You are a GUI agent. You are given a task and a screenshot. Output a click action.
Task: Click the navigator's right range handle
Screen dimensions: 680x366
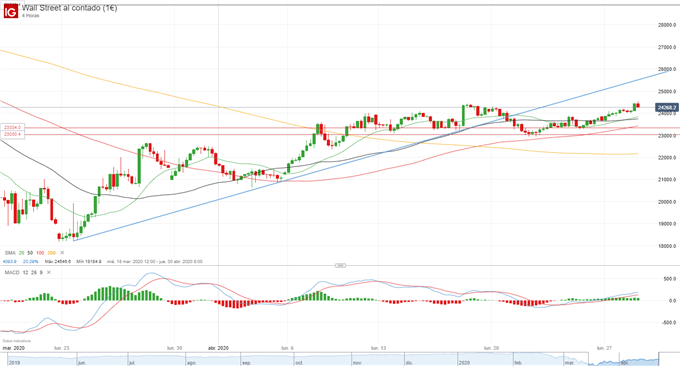coord(659,359)
